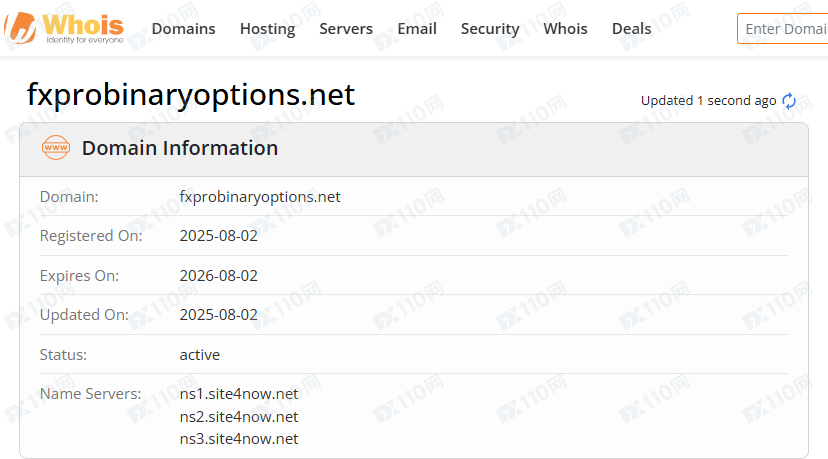Click the Registered On date 2025-08-02
Image resolution: width=828 pixels, height=459 pixels.
coord(218,236)
